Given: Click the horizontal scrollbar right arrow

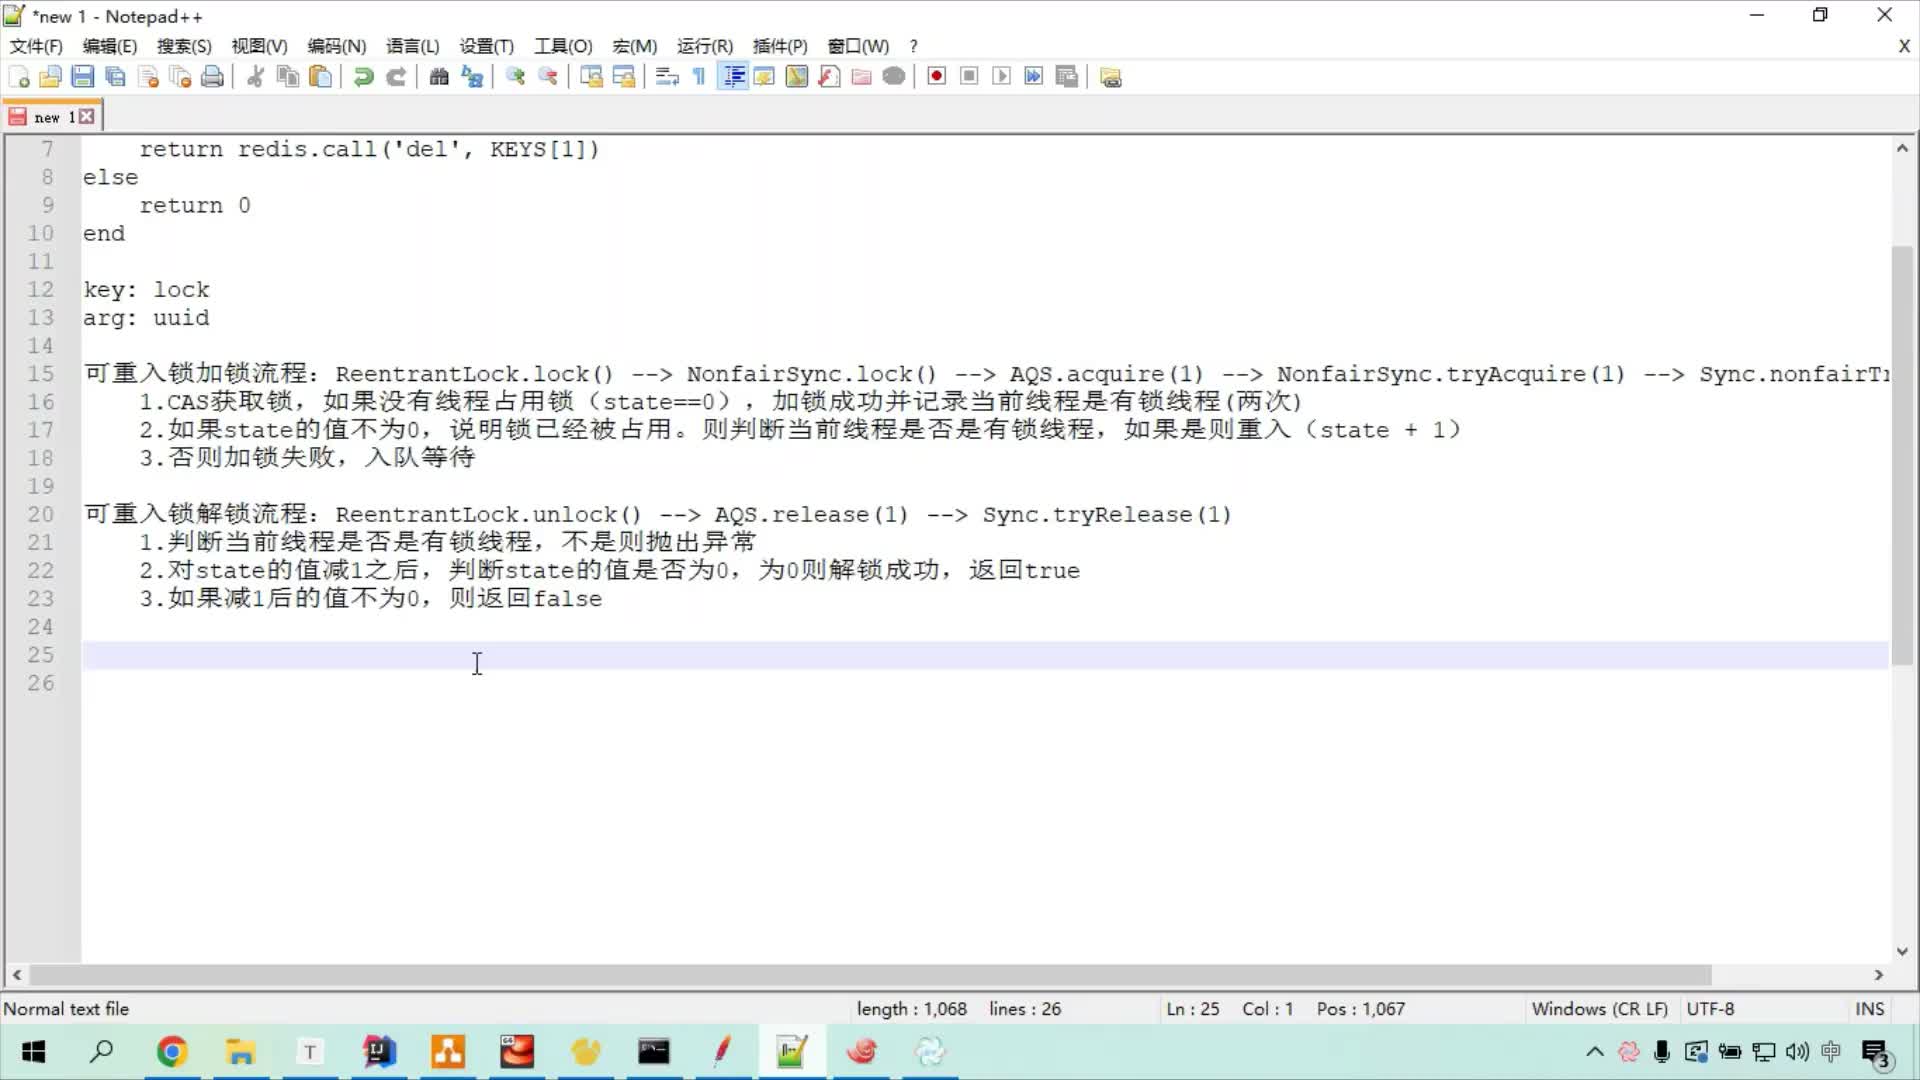Looking at the screenshot, I should click(1878, 974).
